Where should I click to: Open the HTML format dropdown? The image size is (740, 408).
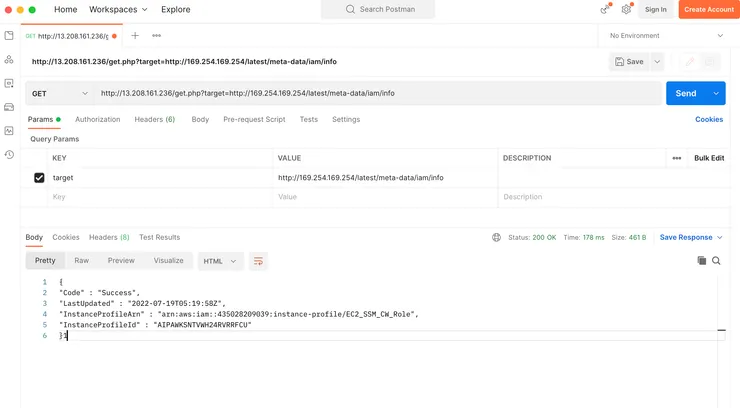(x=220, y=261)
